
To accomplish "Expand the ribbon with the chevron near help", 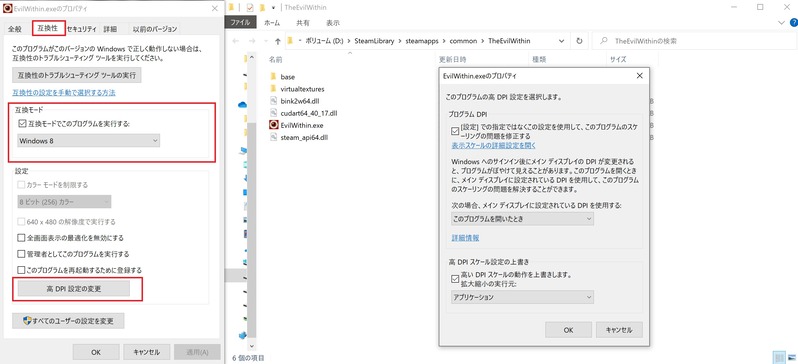I will tap(782, 23).
